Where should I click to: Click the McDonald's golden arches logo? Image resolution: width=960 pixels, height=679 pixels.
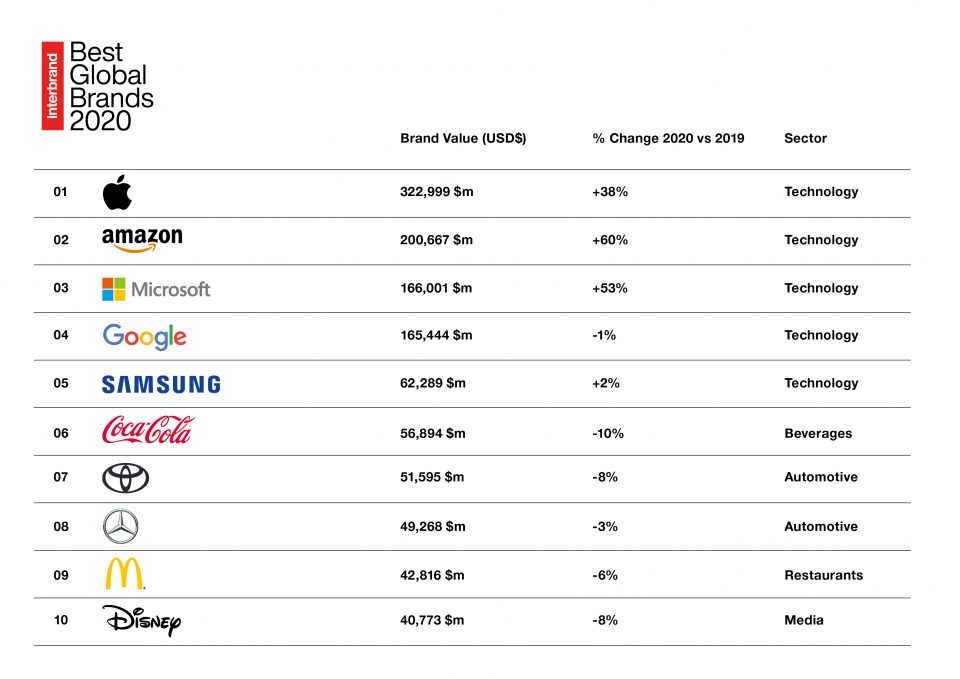point(125,574)
